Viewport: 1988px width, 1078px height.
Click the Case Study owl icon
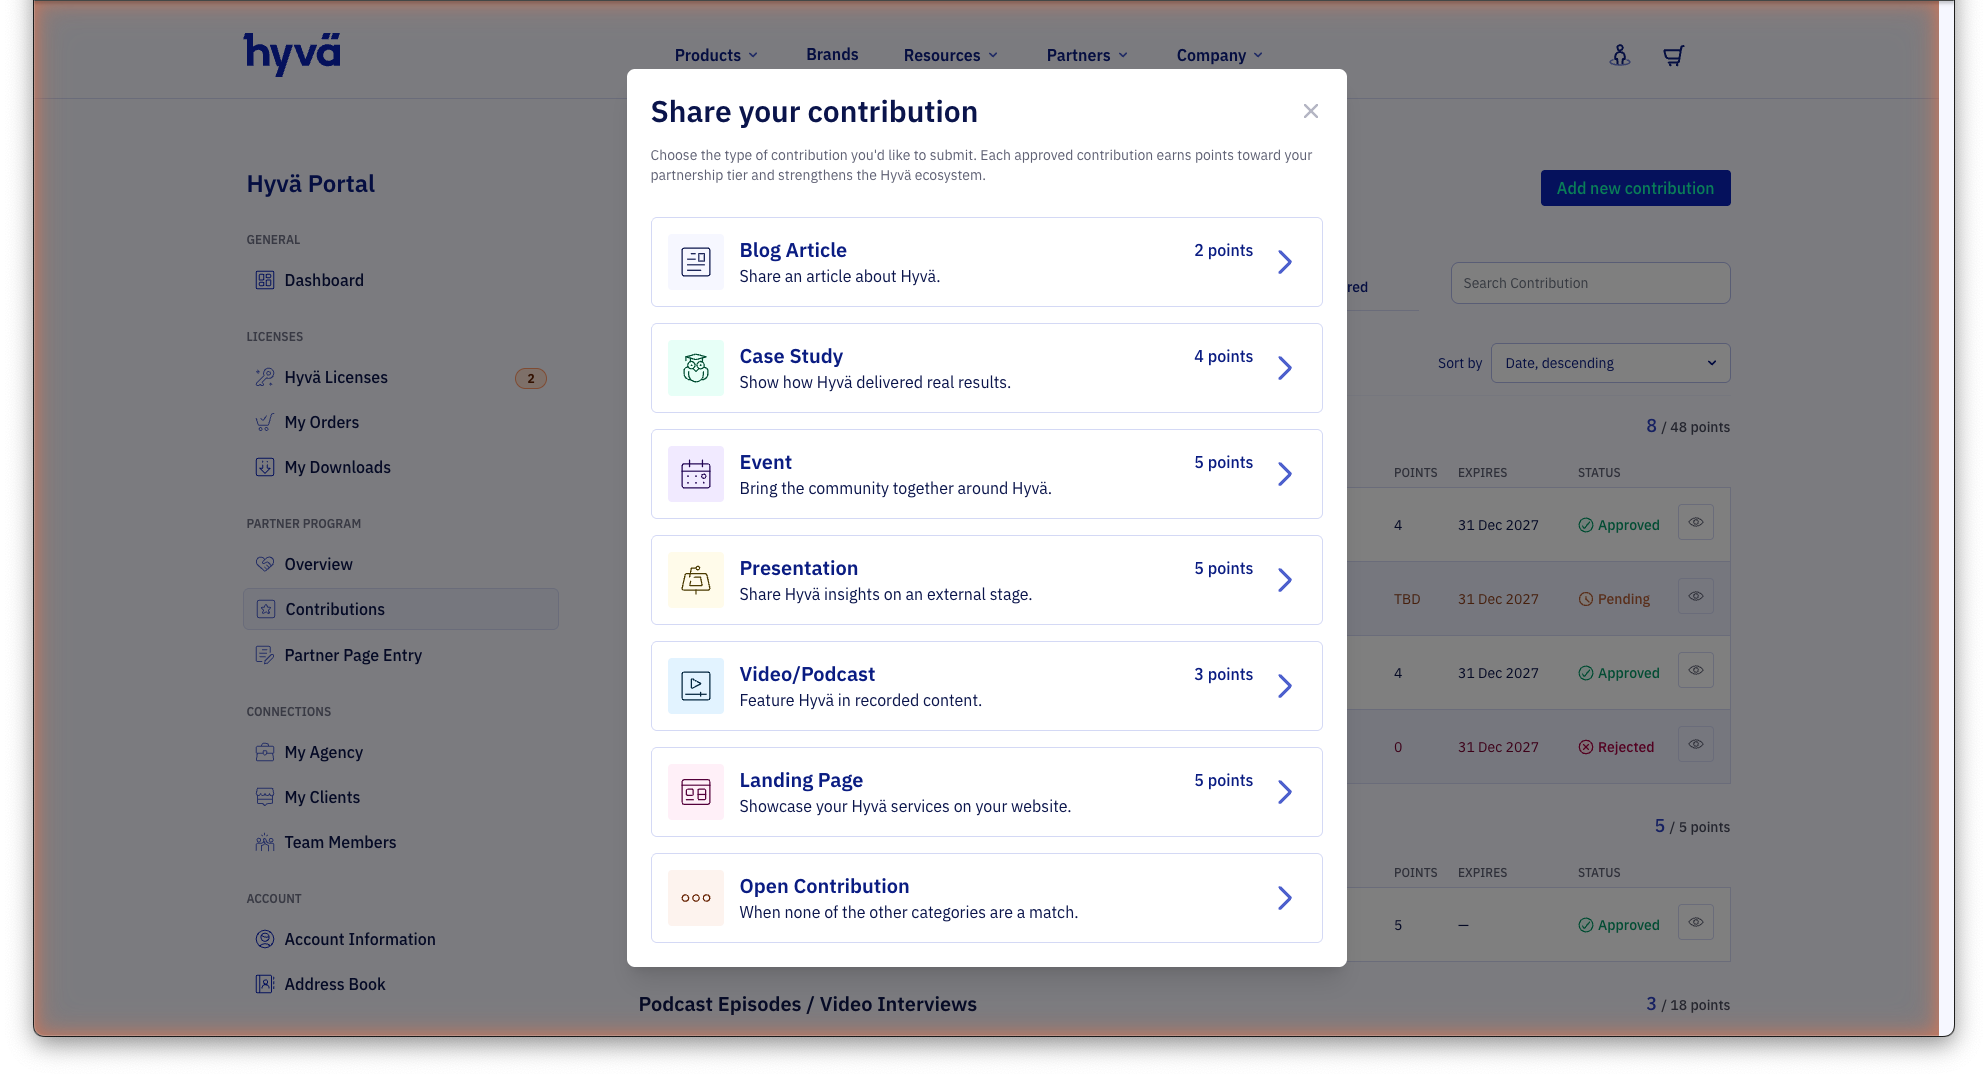[695, 367]
